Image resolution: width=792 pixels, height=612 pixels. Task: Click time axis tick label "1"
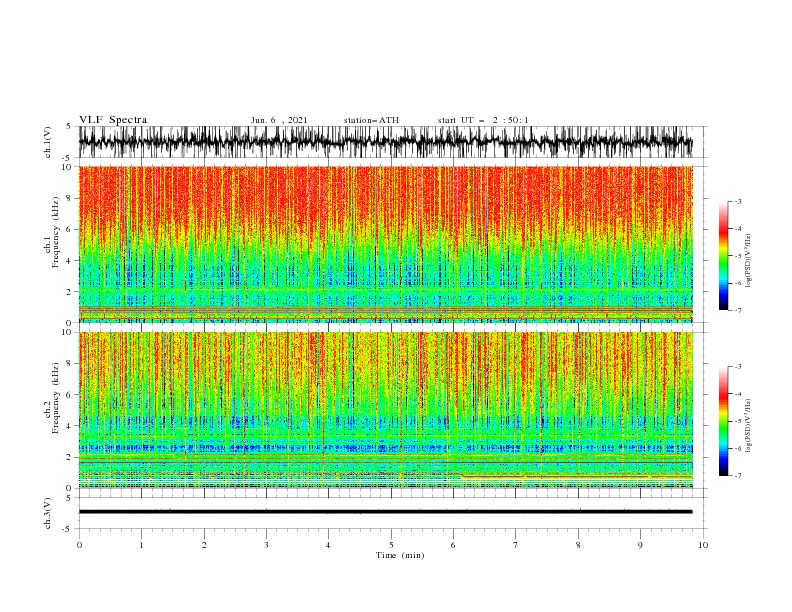tap(141, 545)
